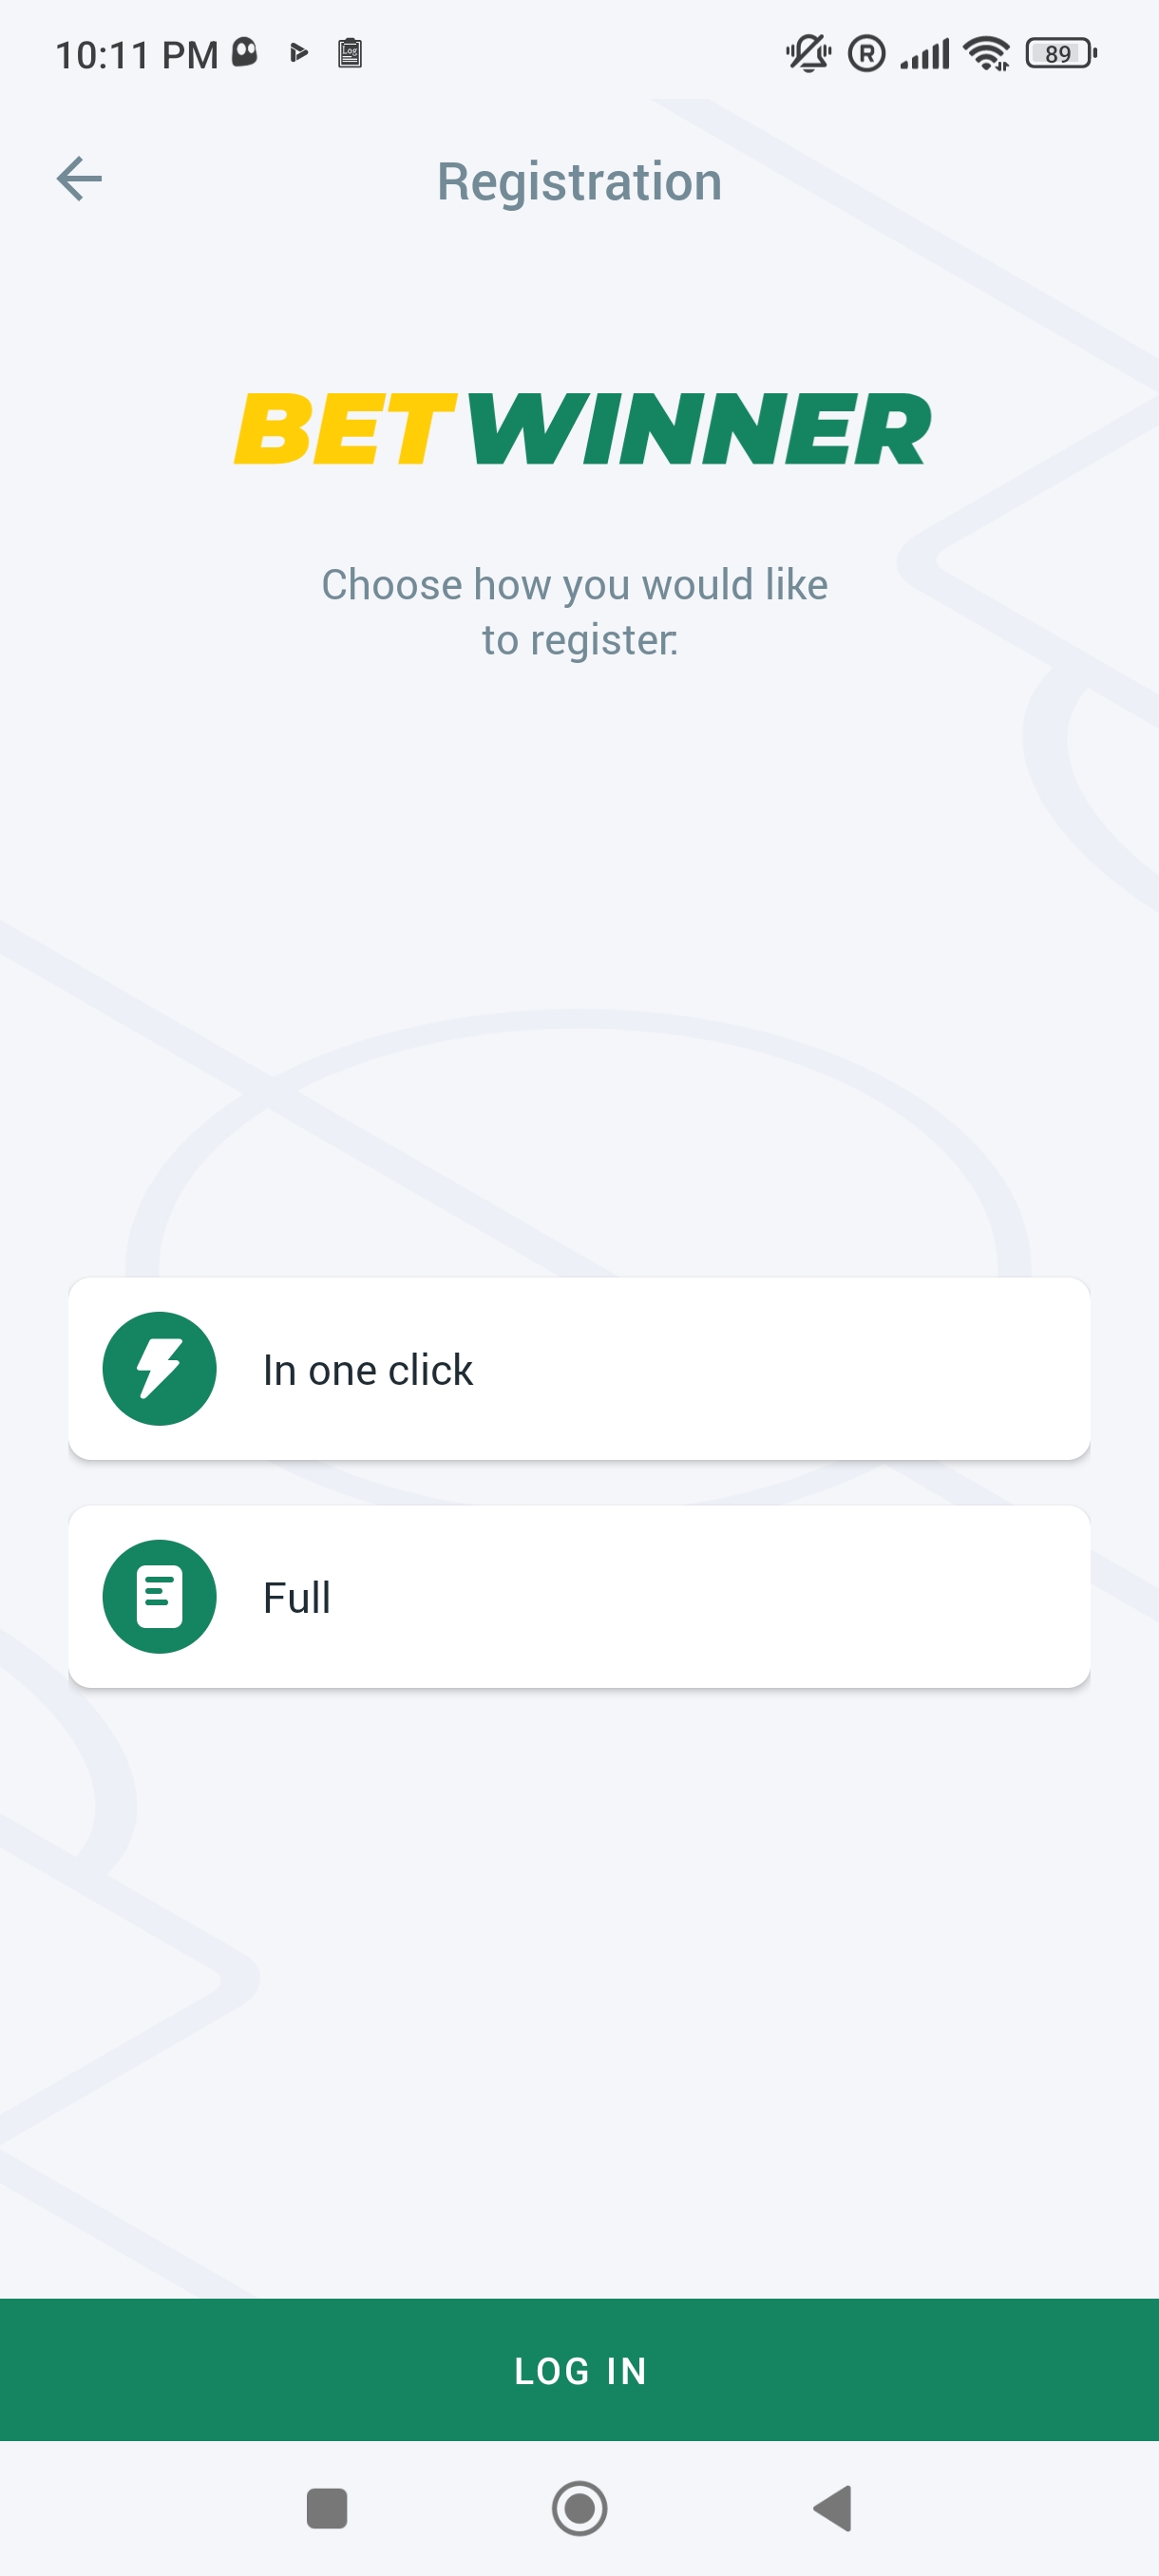Tap the Registration page title

click(x=579, y=182)
